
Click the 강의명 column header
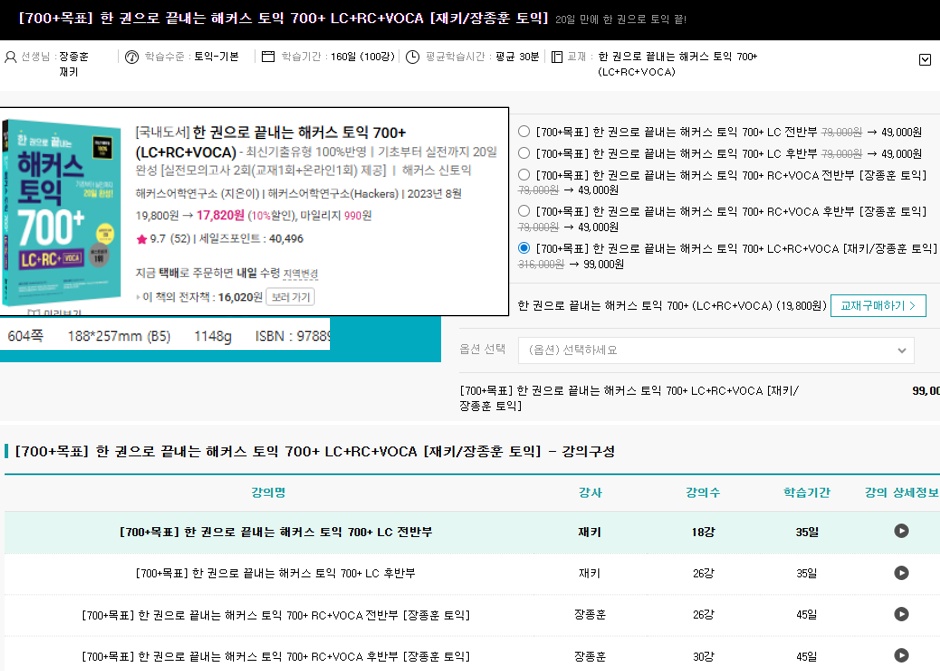268,493
